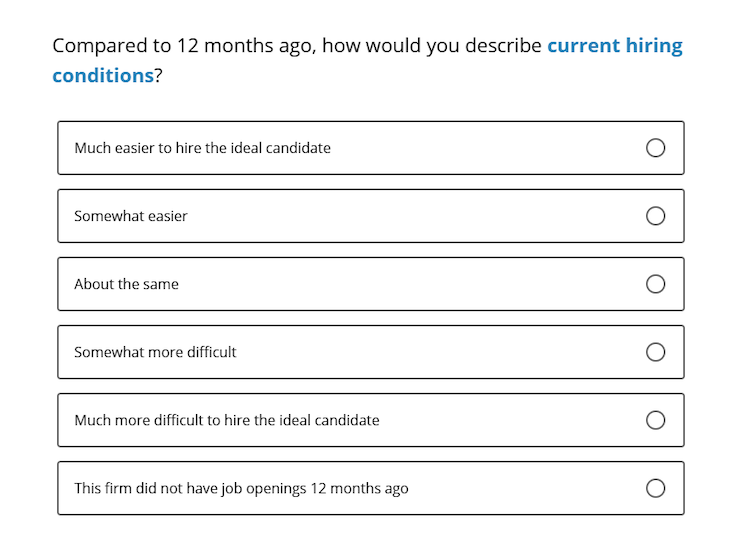The width and height of the screenshot is (735, 552).
Task: Click the 'Somewhat more difficult' label text
Action: tap(155, 352)
